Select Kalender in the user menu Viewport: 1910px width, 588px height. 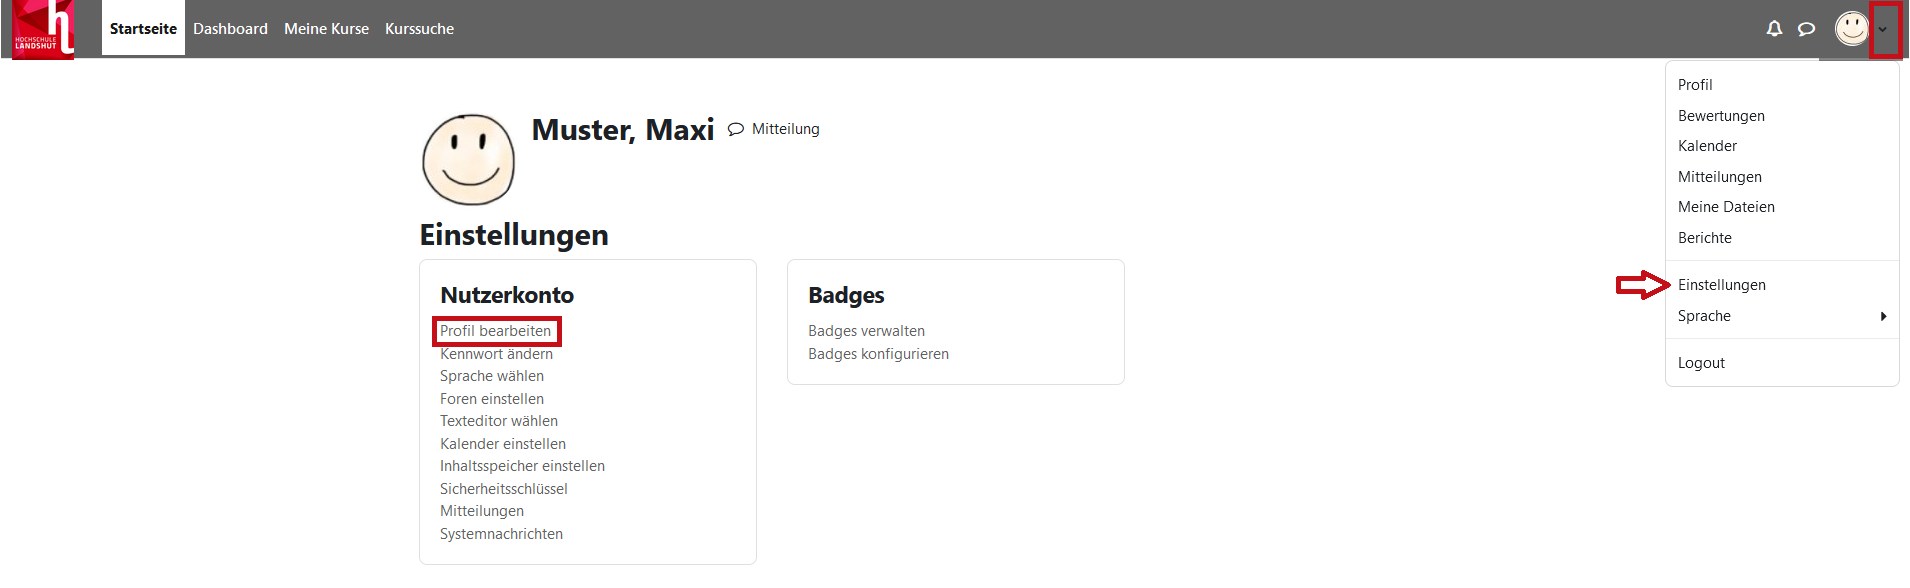click(1707, 146)
